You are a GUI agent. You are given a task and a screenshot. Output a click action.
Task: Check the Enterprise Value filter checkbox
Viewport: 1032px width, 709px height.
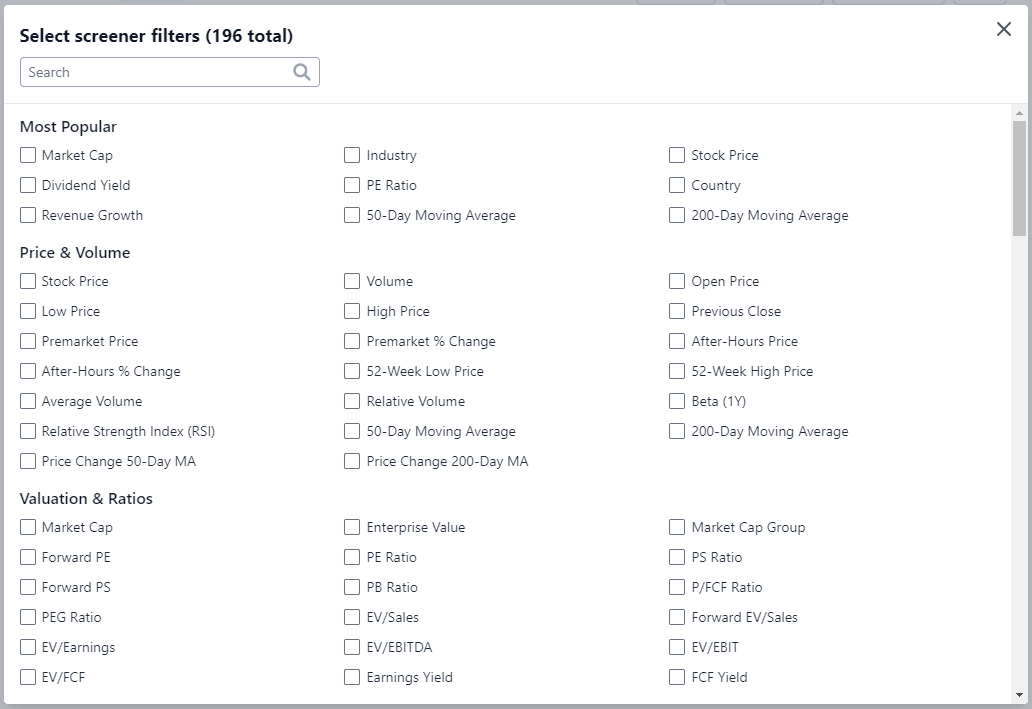pos(351,527)
